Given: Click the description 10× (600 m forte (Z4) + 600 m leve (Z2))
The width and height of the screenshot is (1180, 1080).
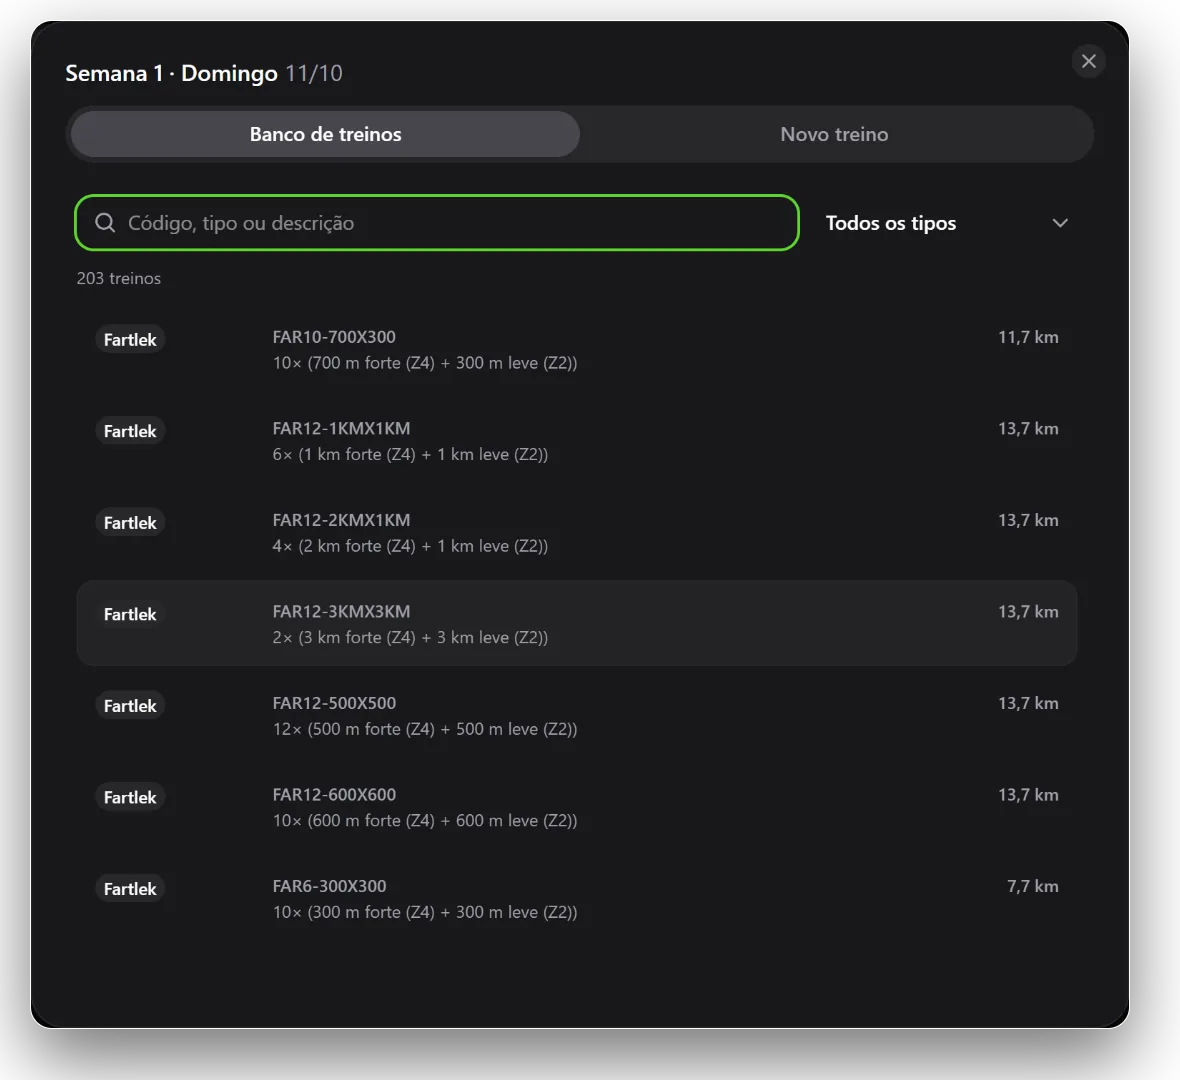Looking at the screenshot, I should click(424, 821).
